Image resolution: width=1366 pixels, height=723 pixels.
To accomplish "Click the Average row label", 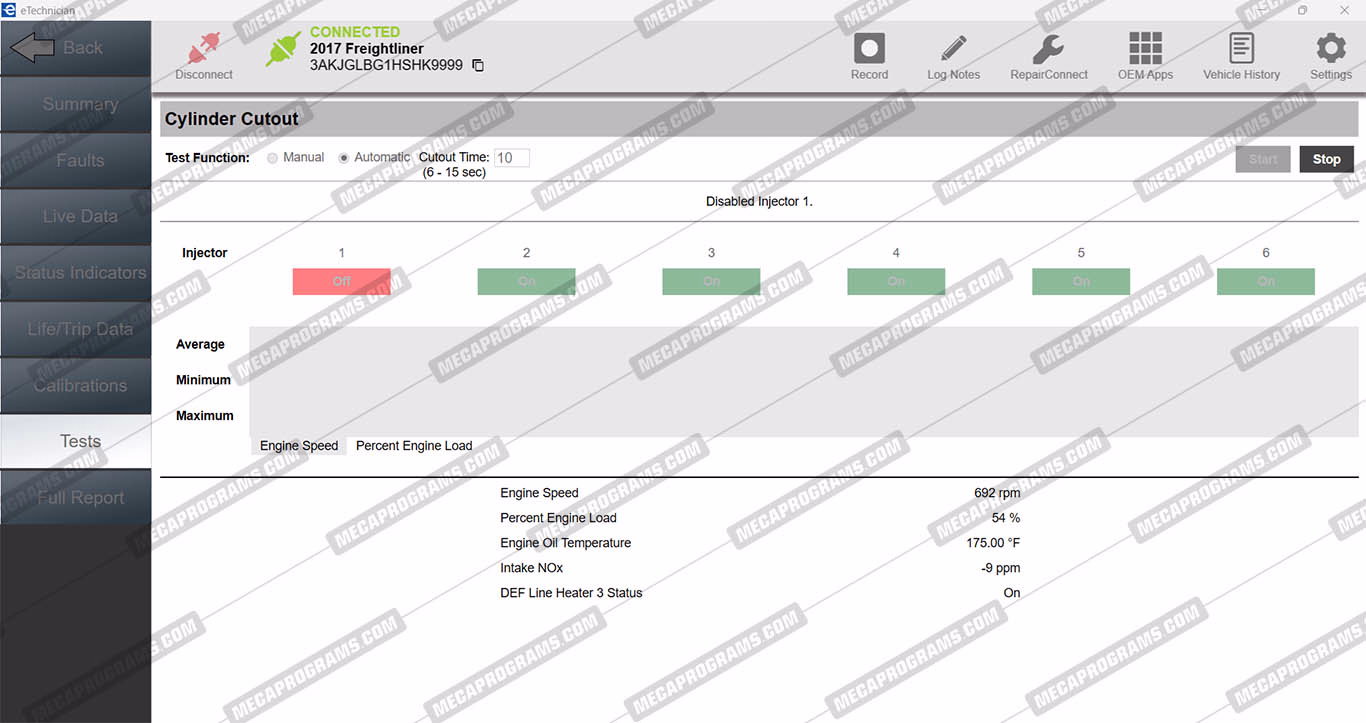I will point(200,344).
